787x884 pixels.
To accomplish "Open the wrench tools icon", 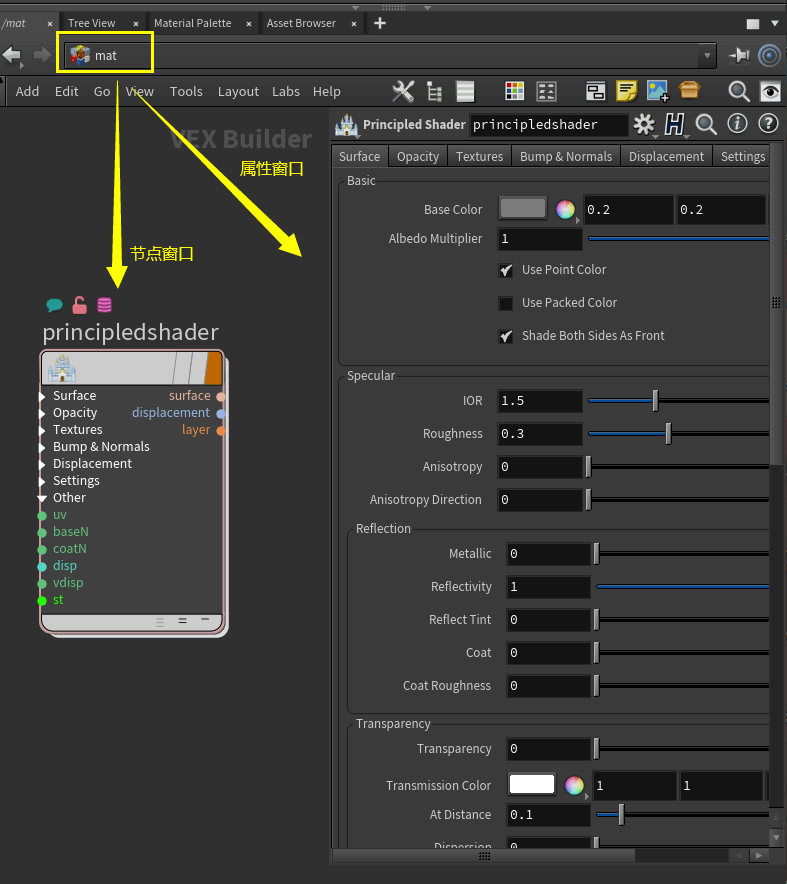I will click(403, 91).
